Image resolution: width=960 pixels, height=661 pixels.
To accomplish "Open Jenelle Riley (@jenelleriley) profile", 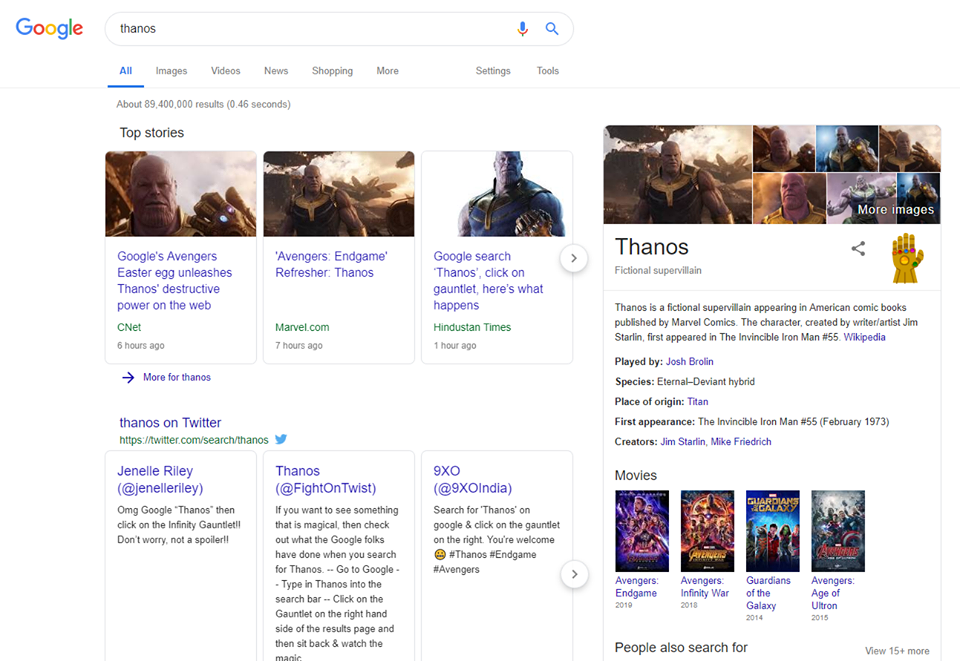I will coord(160,479).
